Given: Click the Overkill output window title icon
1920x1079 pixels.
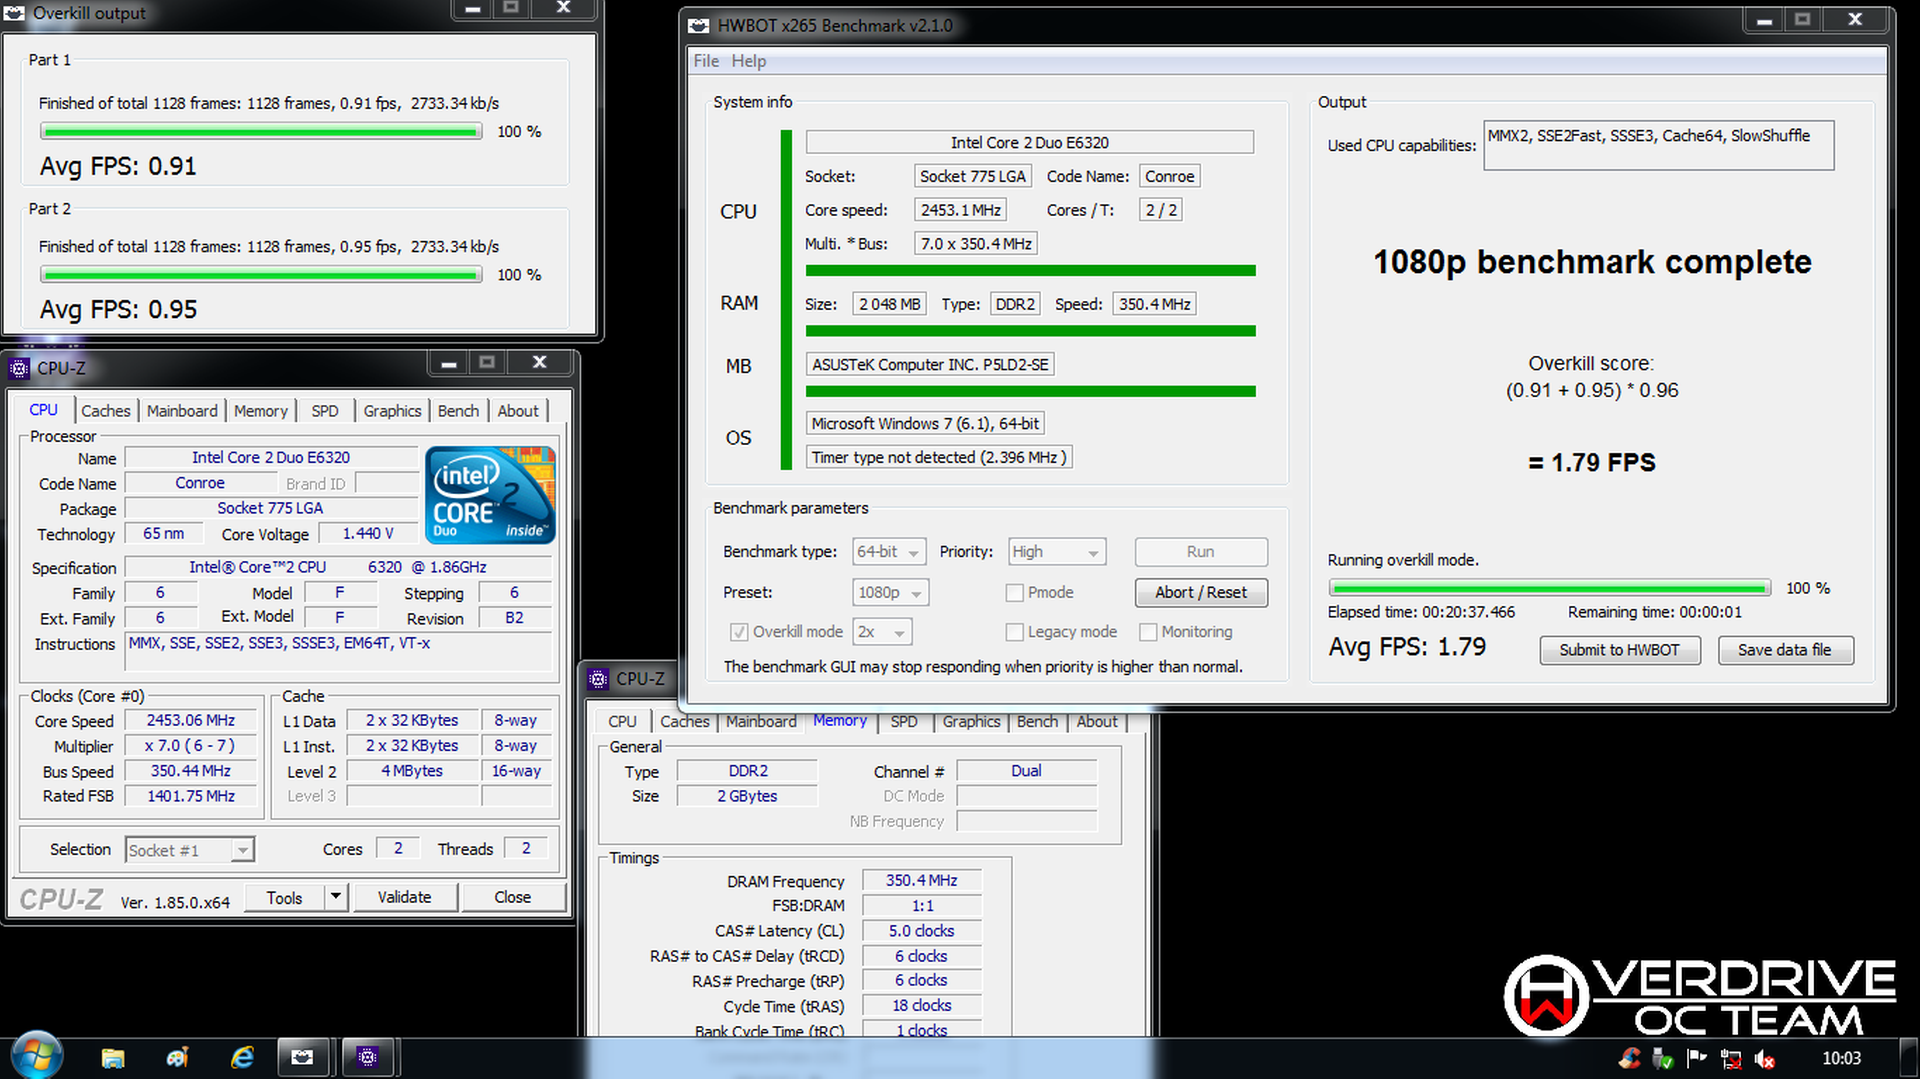Looking at the screenshot, I should point(15,13).
